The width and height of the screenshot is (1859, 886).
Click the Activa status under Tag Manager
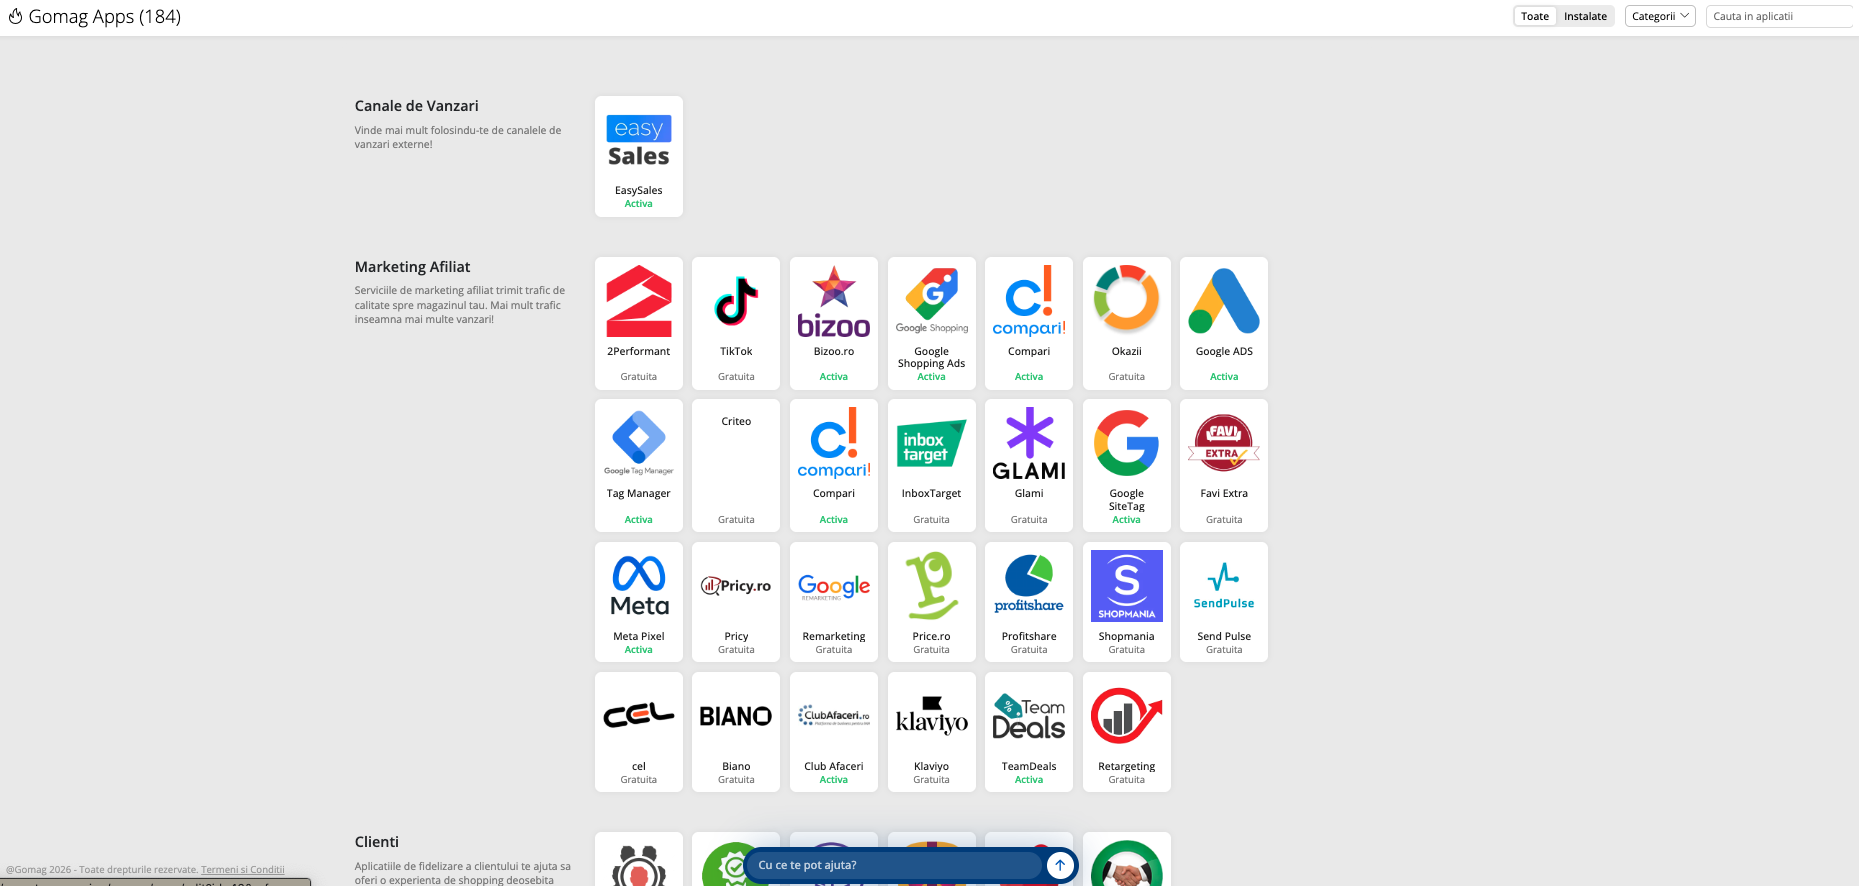point(638,520)
